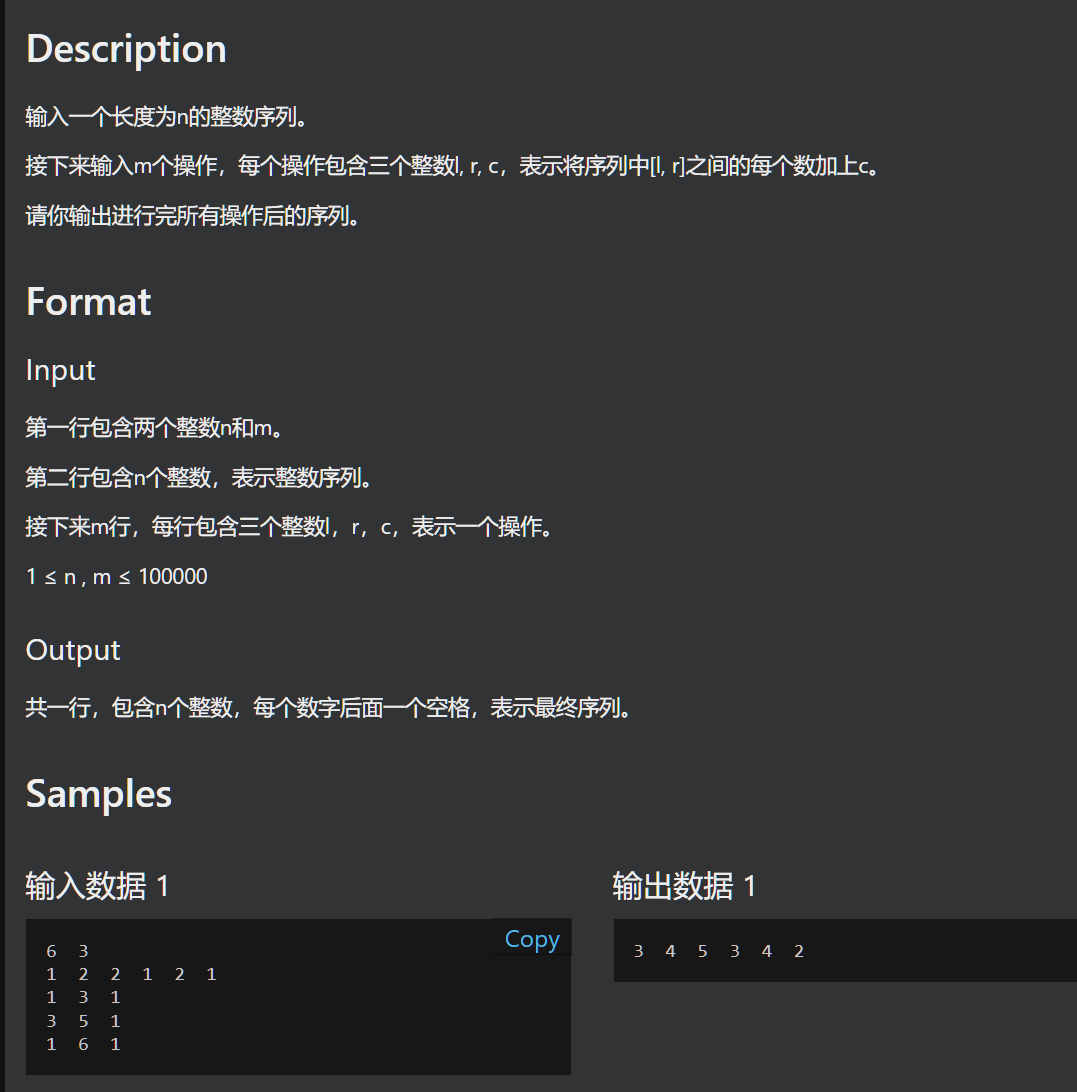The height and width of the screenshot is (1092, 1077).
Task: Click the constraint '1 ≤ n , m ≤ 100000'
Action: point(117,577)
